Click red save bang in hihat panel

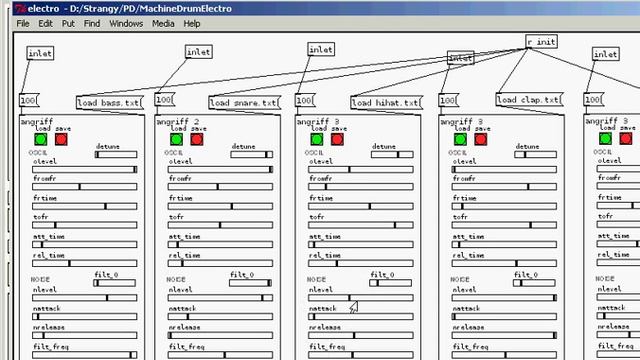337,139
